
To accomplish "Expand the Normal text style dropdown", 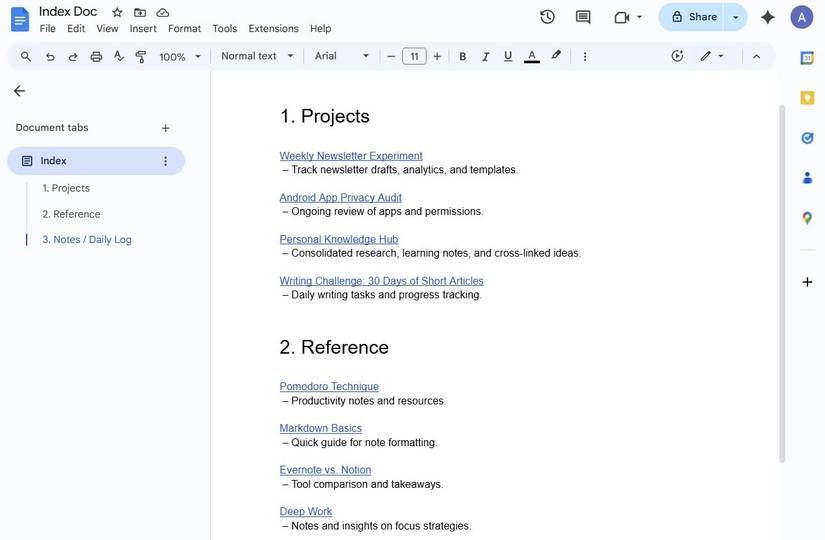I will [x=257, y=56].
